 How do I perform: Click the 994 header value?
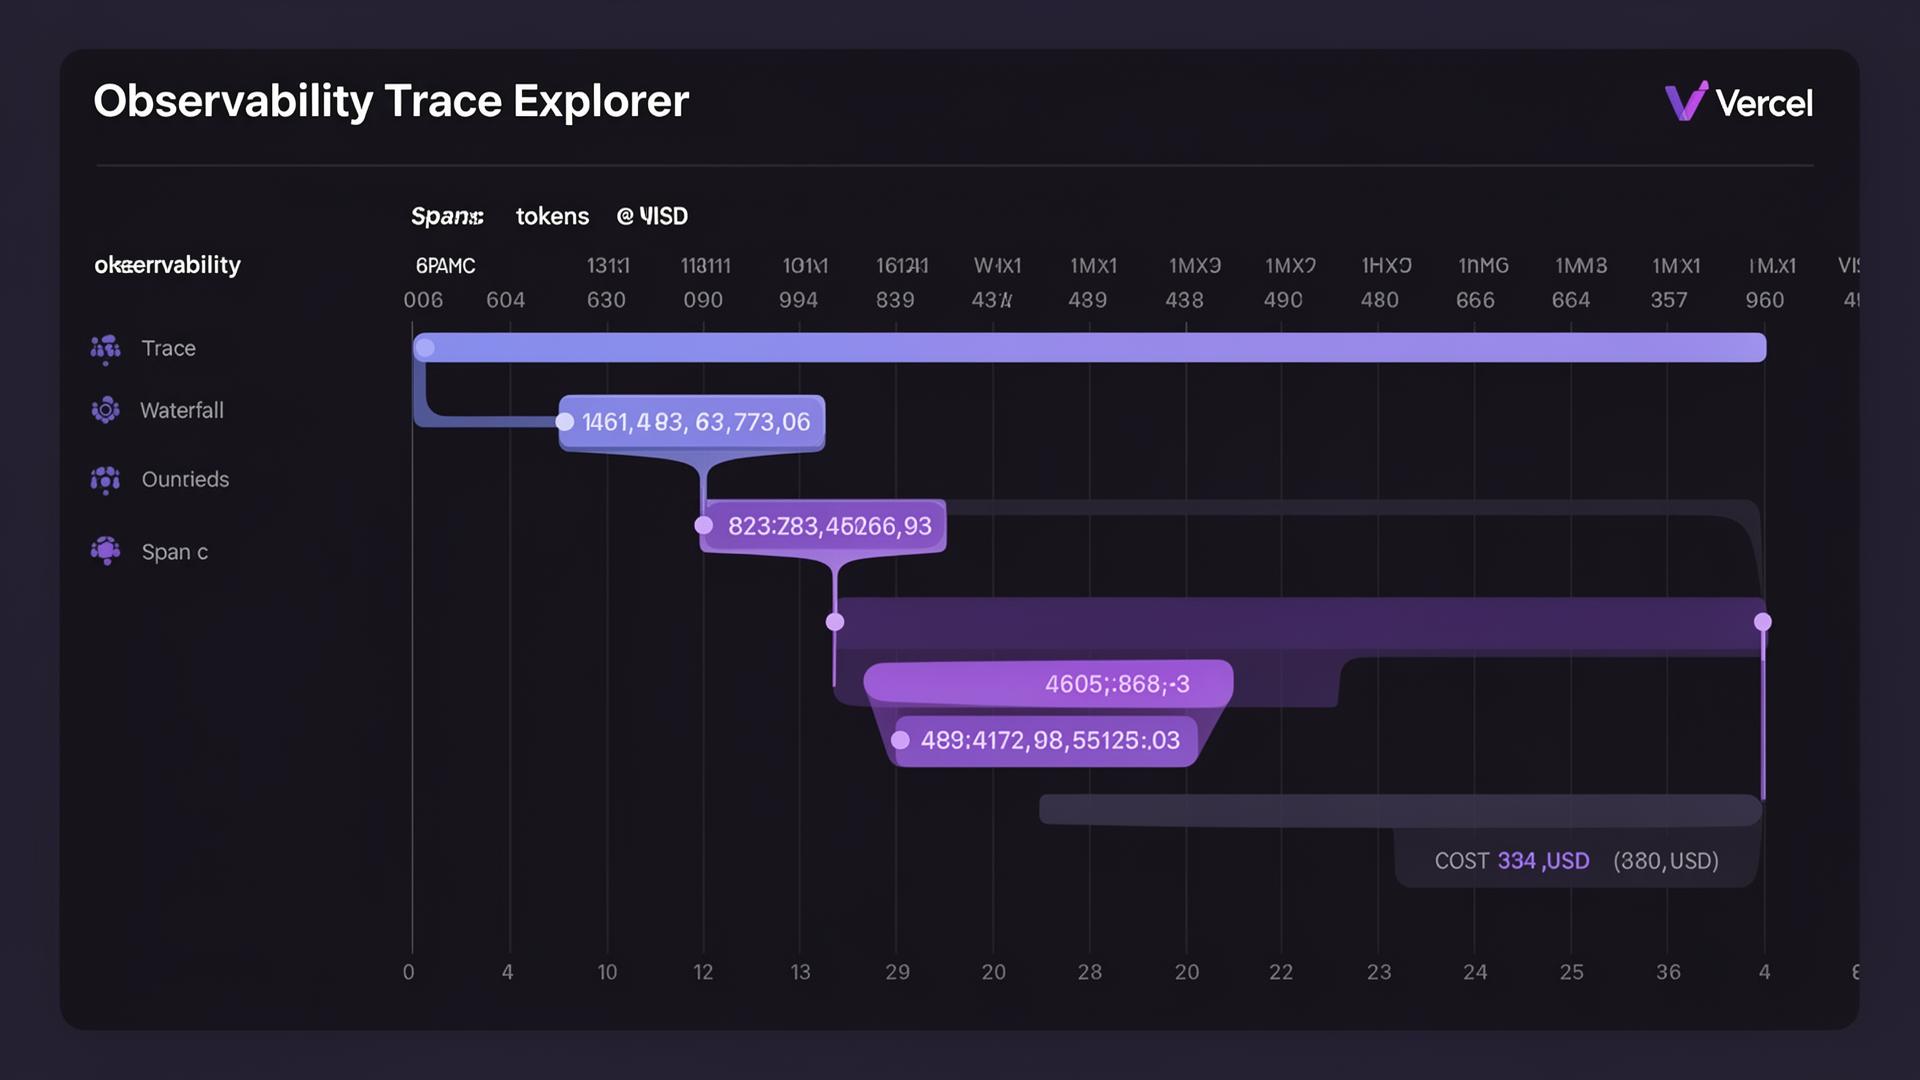[798, 300]
